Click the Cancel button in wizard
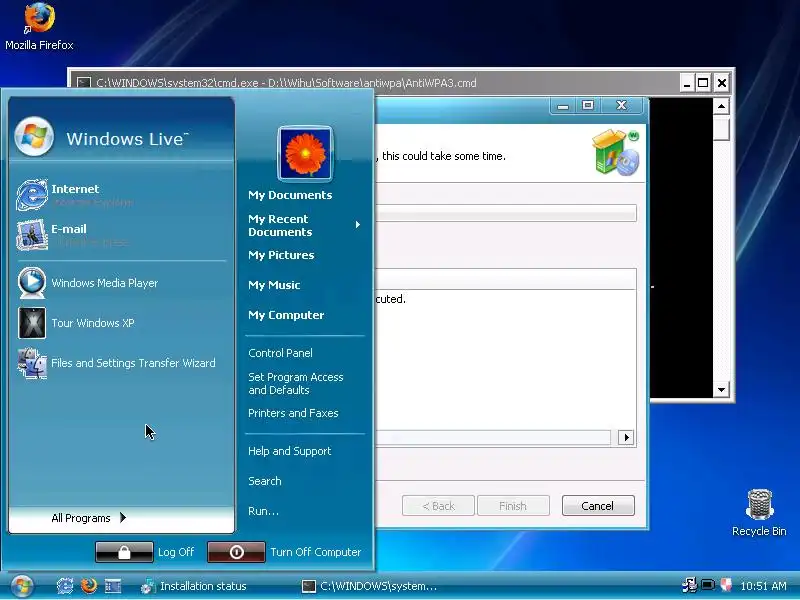Viewport: 800px width, 600px height. click(598, 506)
